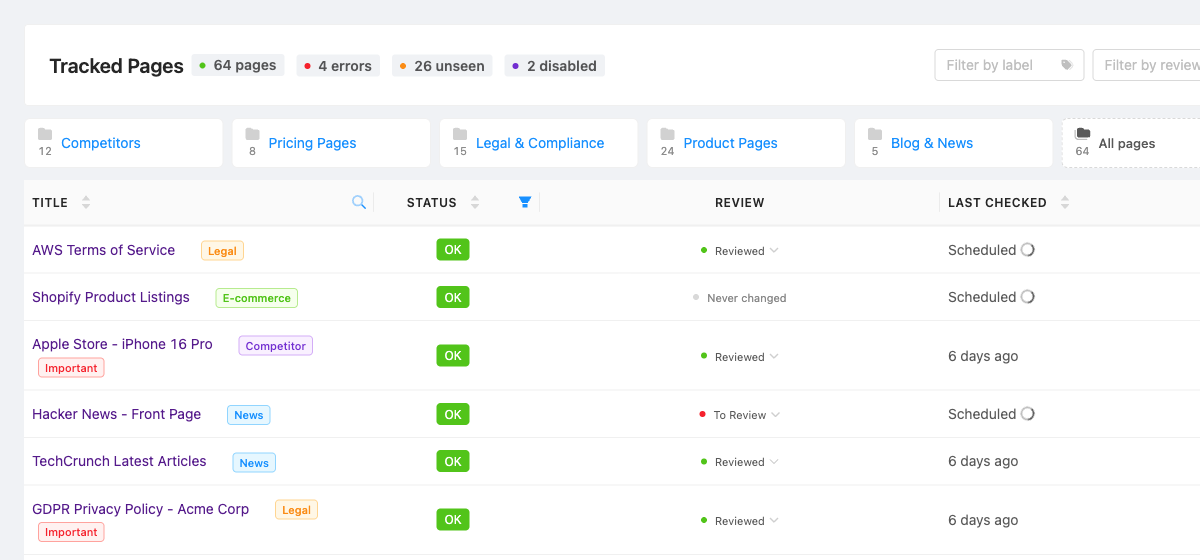
Task: Click the Pricing Pages folder icon
Action: point(252,134)
